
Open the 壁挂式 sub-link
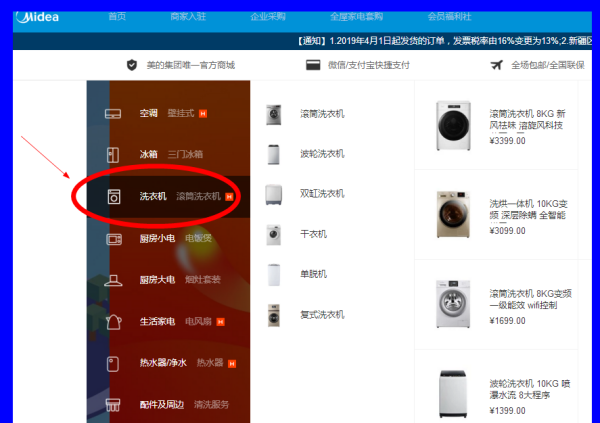(181, 113)
